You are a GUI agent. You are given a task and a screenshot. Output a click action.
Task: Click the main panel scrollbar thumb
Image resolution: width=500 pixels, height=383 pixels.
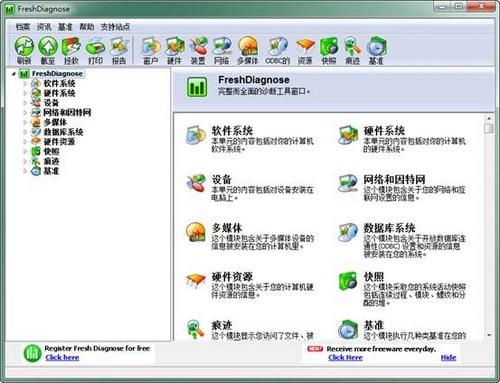click(489, 128)
